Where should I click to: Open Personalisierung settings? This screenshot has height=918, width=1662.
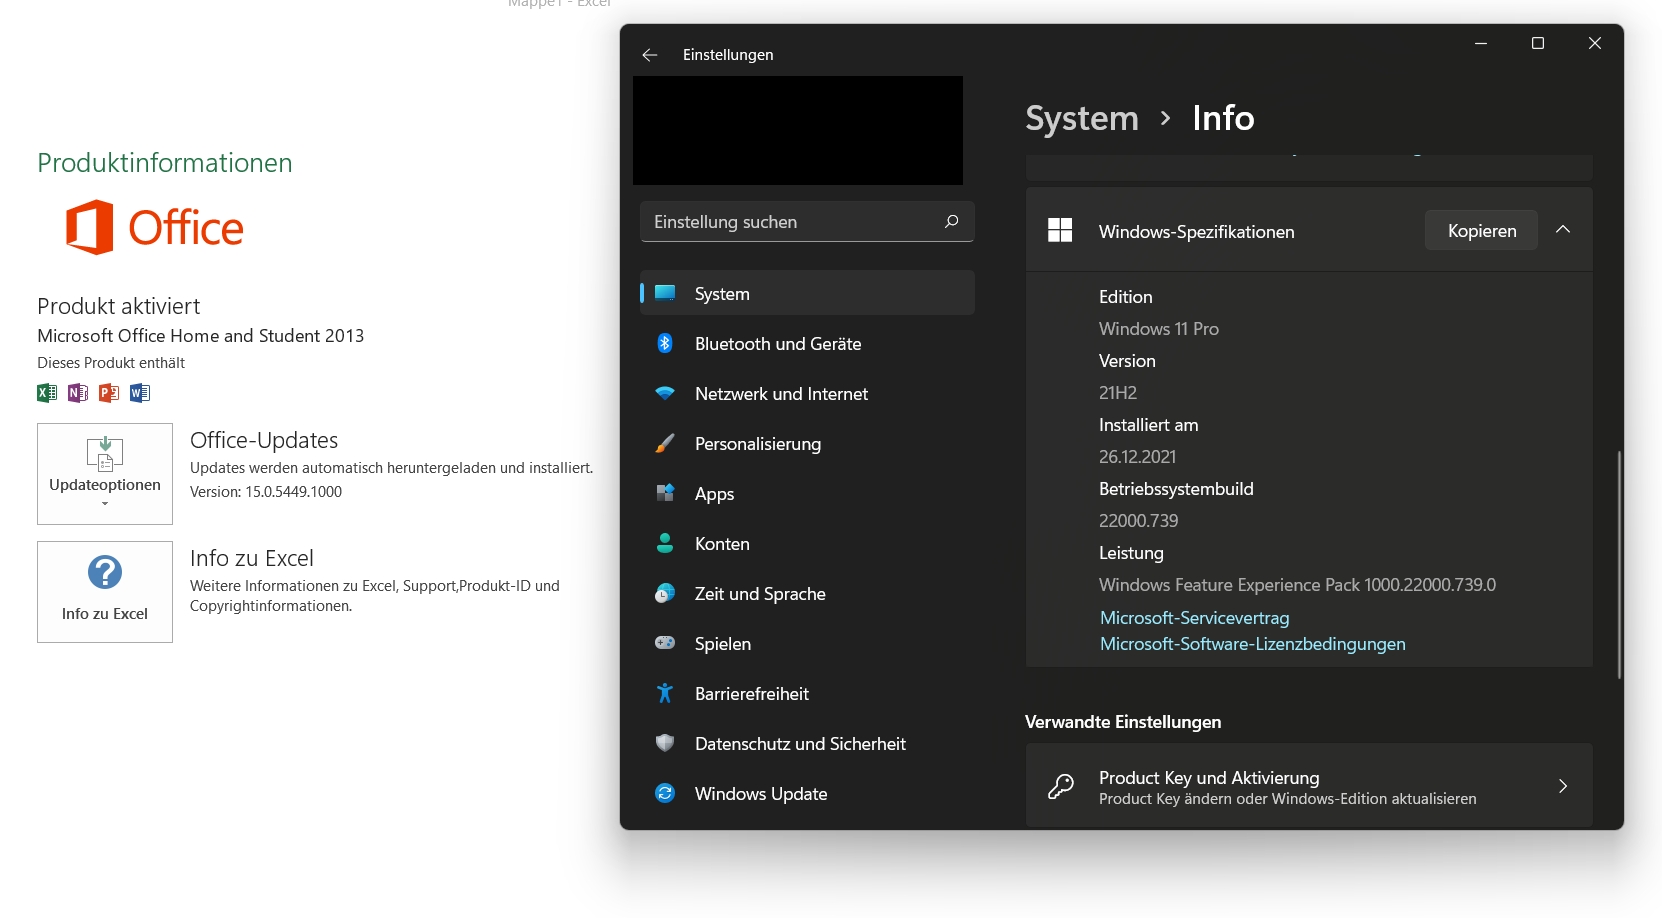coord(807,443)
